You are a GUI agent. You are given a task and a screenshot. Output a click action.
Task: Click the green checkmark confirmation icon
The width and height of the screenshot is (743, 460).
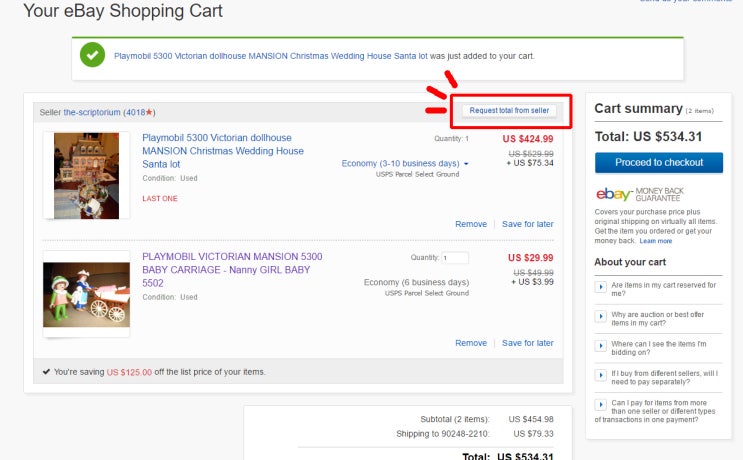[x=93, y=56]
